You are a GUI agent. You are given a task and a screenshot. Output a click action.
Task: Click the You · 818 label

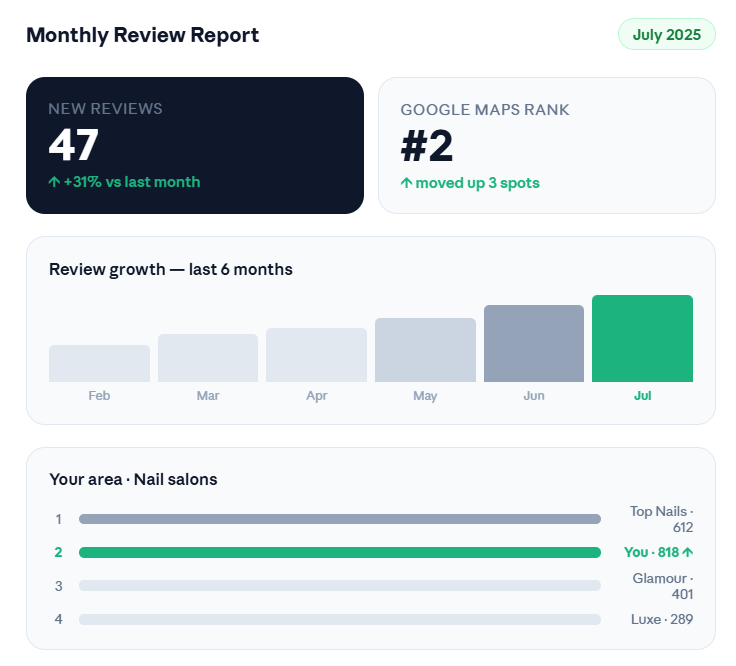pyautogui.click(x=652, y=552)
